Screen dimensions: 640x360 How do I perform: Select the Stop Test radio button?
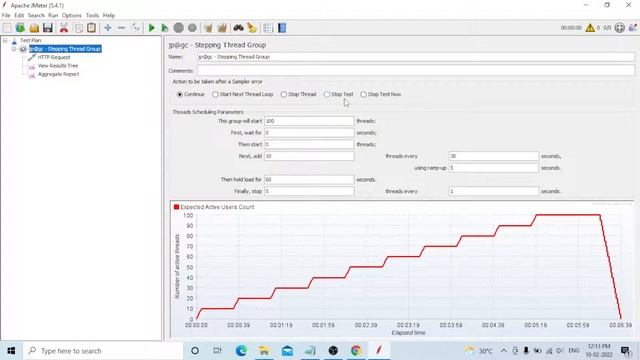pos(327,94)
